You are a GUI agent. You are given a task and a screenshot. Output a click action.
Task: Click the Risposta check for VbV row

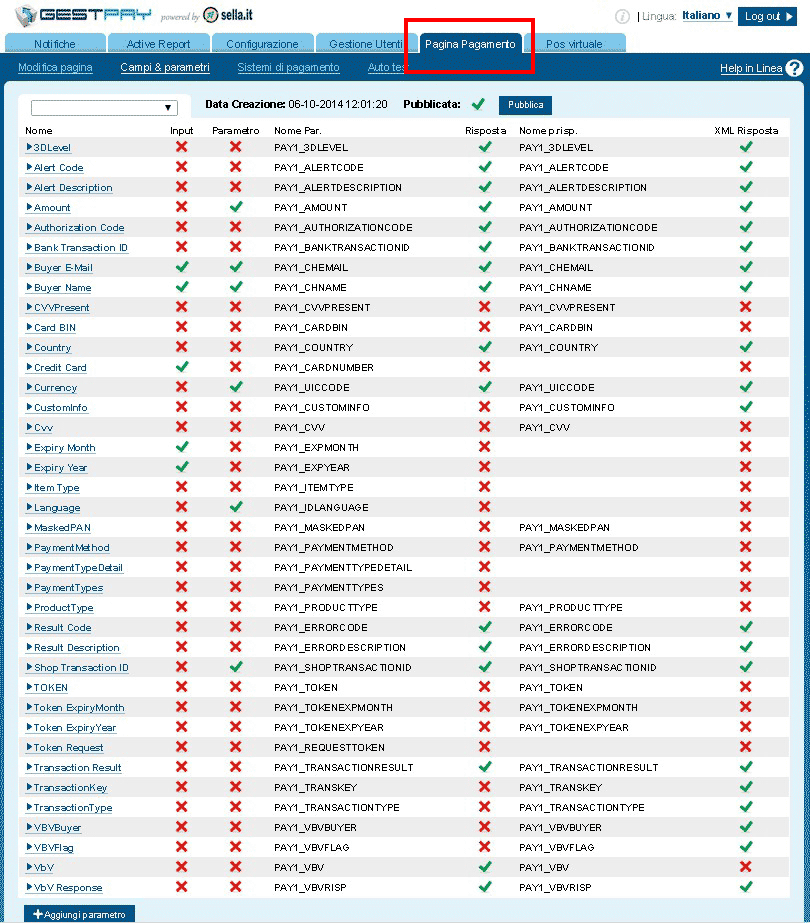click(x=485, y=867)
